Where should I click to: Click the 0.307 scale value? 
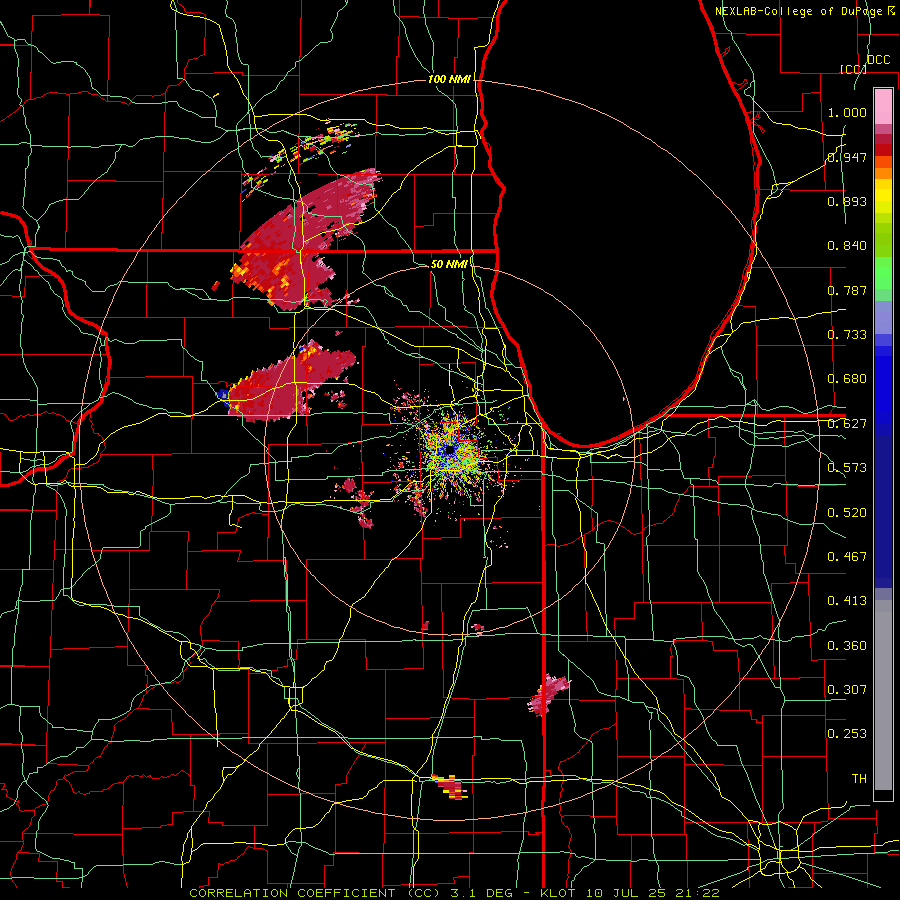pos(847,690)
